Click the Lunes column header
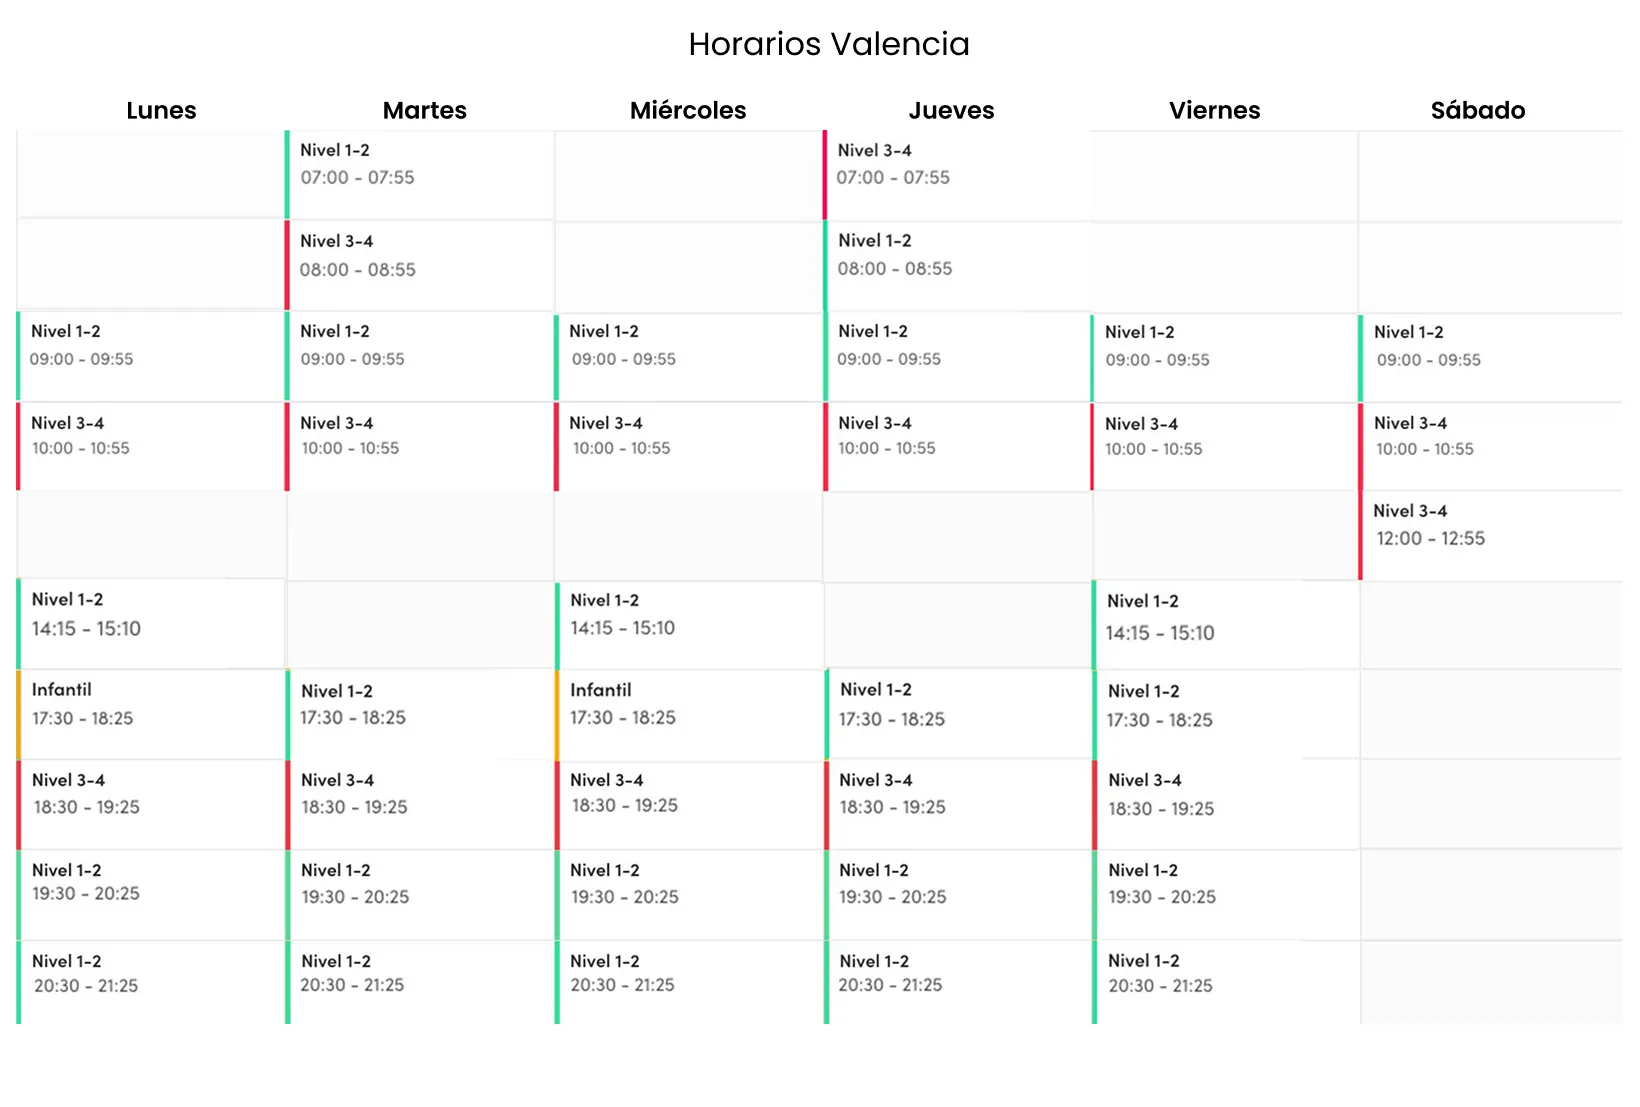Image resolution: width=1640 pixels, height=1107 pixels. pos(161,110)
